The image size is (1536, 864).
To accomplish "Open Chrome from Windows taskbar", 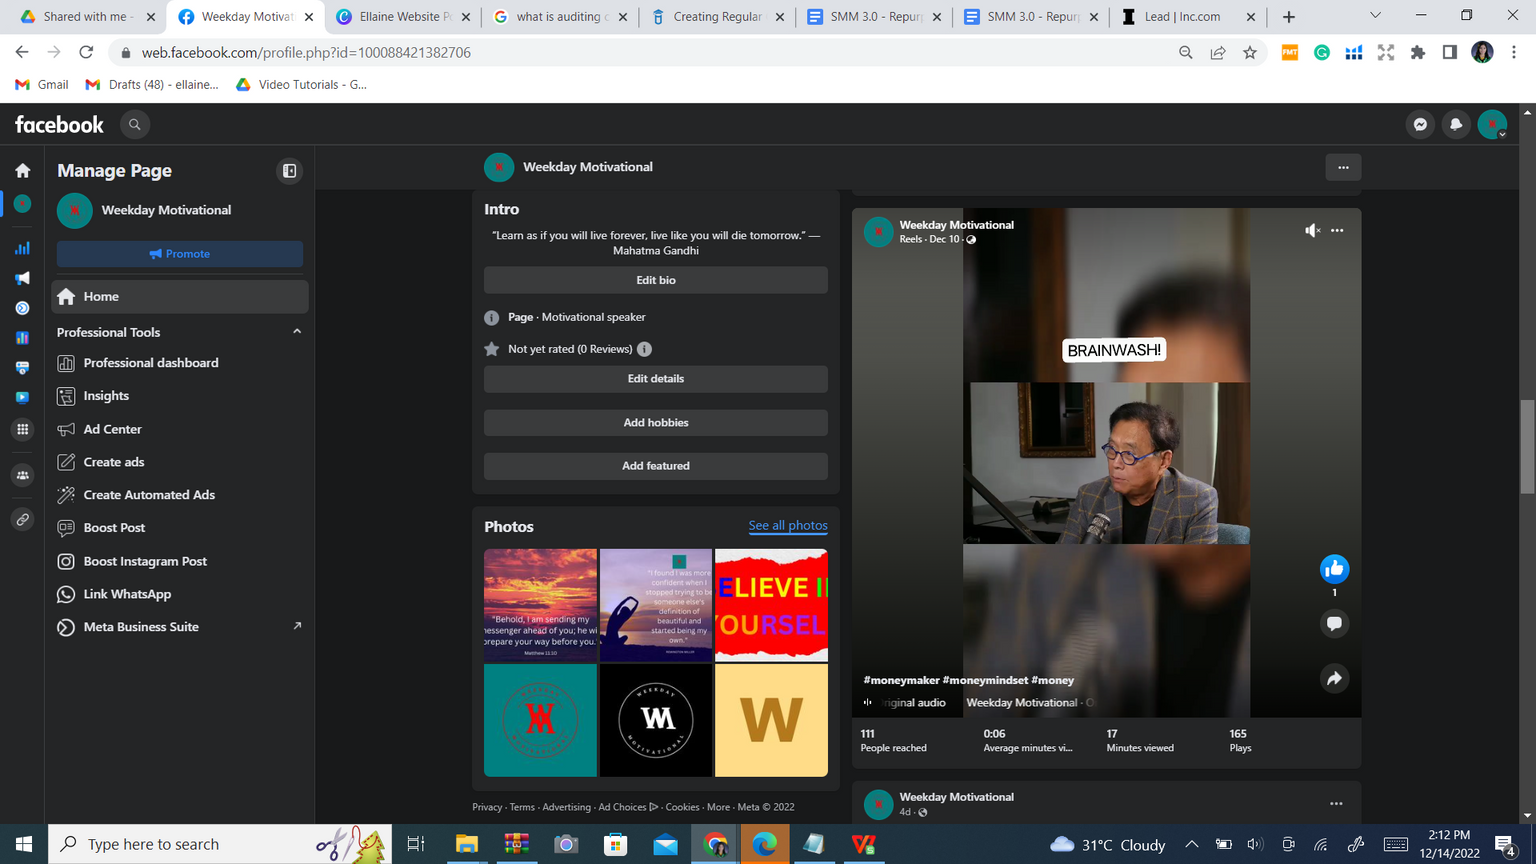I will point(715,844).
